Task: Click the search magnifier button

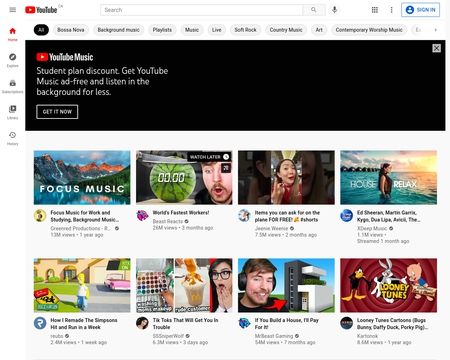Action: pos(314,10)
